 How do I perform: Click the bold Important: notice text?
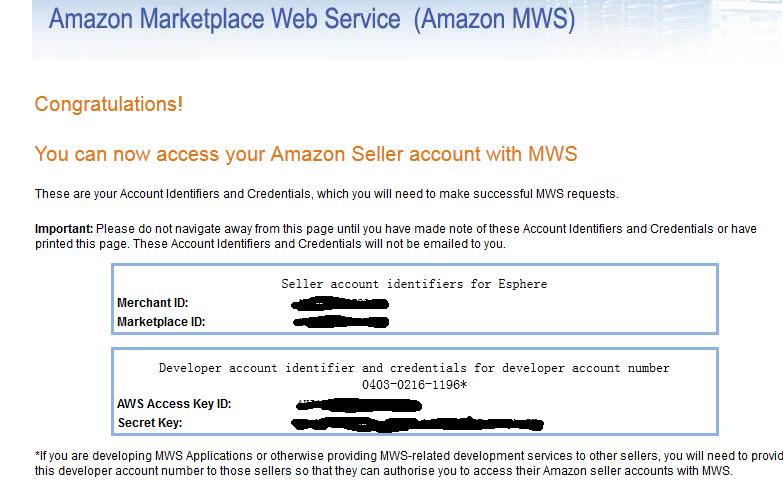(64, 229)
